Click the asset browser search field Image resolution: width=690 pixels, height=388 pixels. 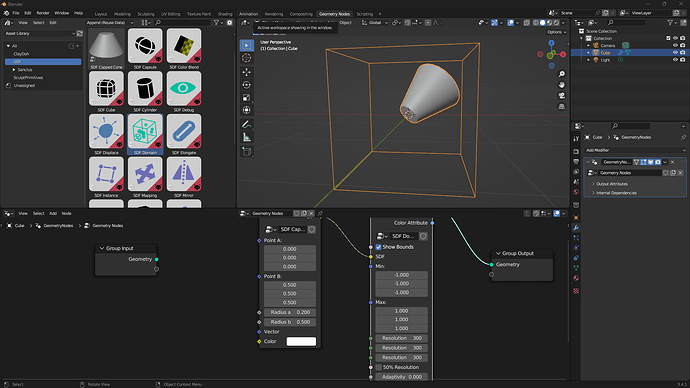click(182, 22)
